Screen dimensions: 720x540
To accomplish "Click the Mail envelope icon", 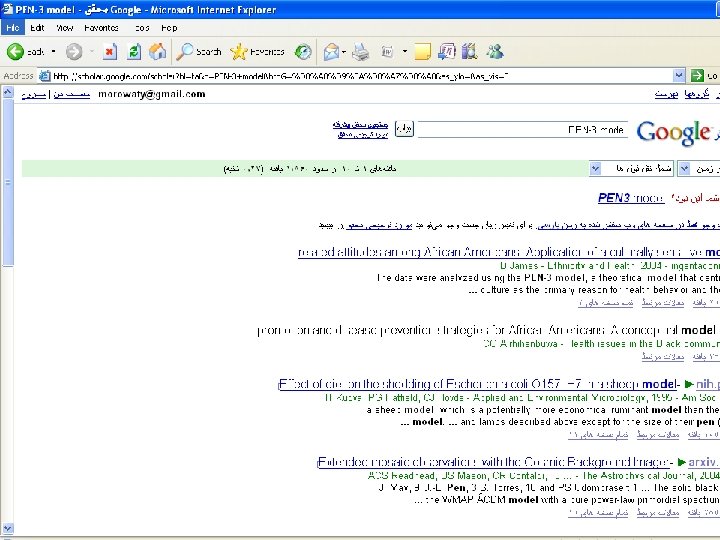I will [331, 51].
